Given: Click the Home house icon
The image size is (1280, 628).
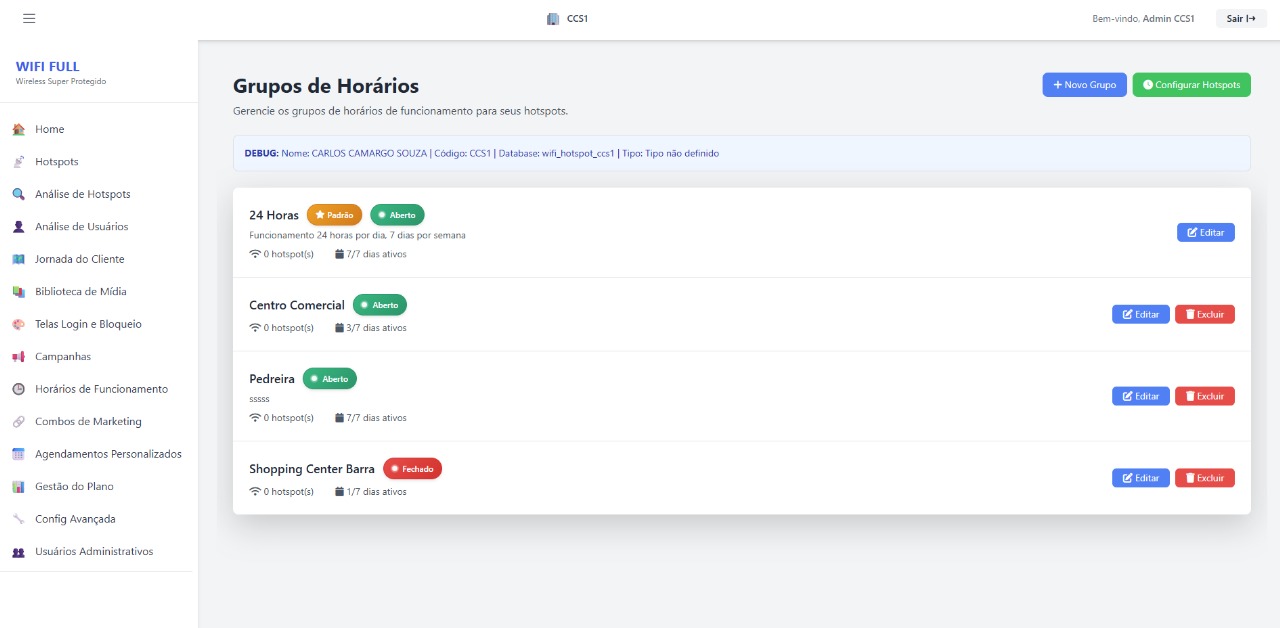Looking at the screenshot, I should coord(18,130).
